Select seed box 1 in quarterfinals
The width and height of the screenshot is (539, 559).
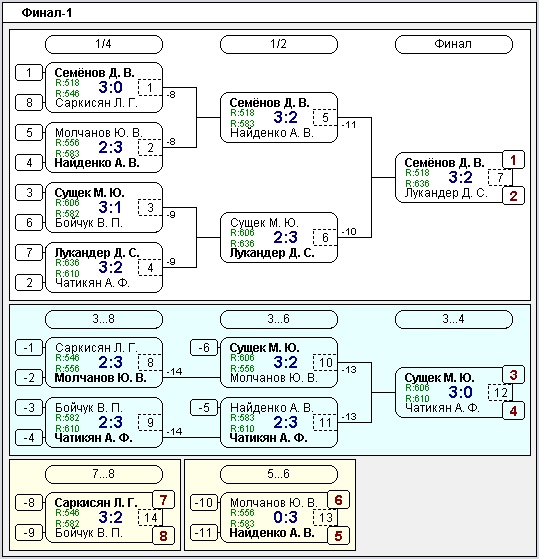pos(29,73)
